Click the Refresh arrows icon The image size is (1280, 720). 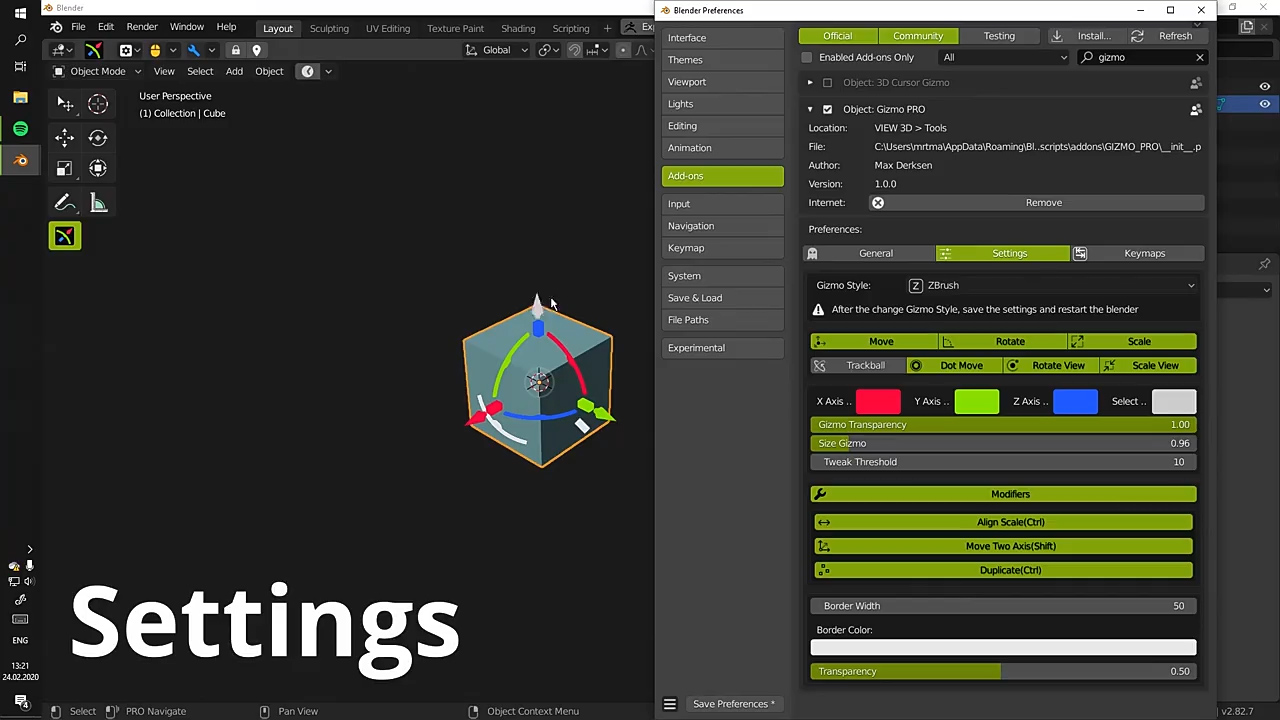1137,36
